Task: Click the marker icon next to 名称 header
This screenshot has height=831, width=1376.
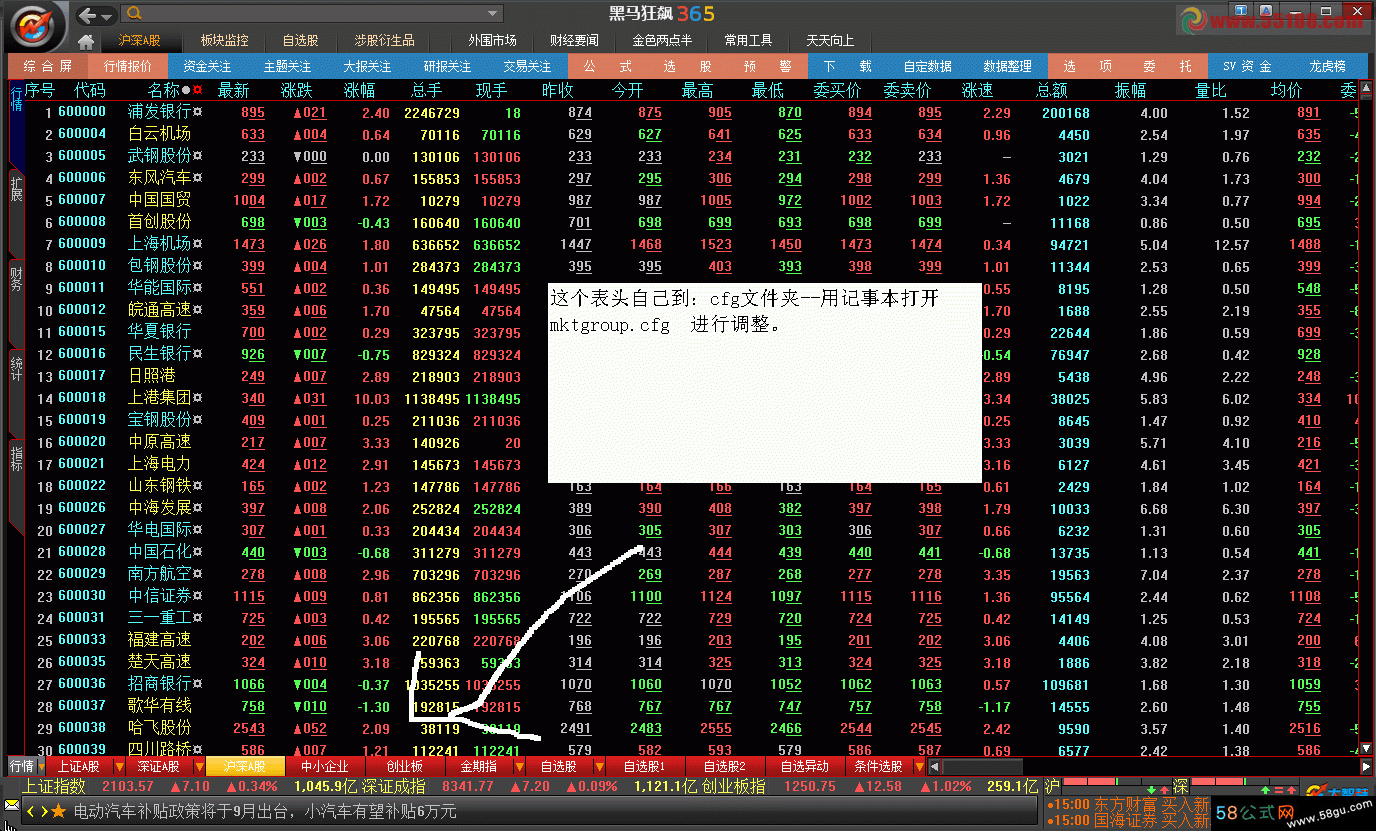Action: click(197, 91)
